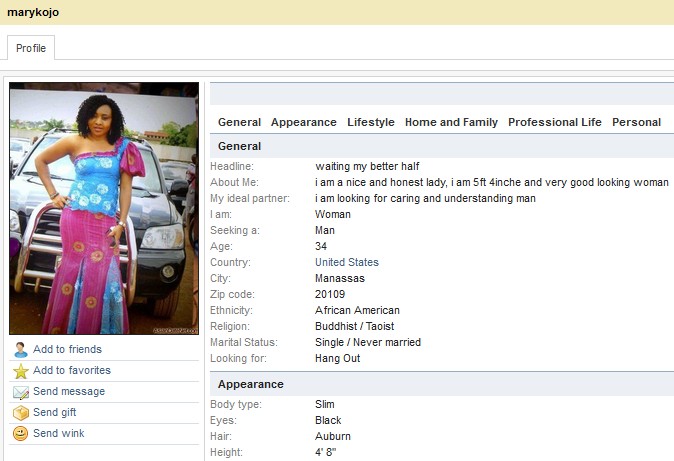Click the smiley wink icon
674x461 pixels.
(20, 433)
